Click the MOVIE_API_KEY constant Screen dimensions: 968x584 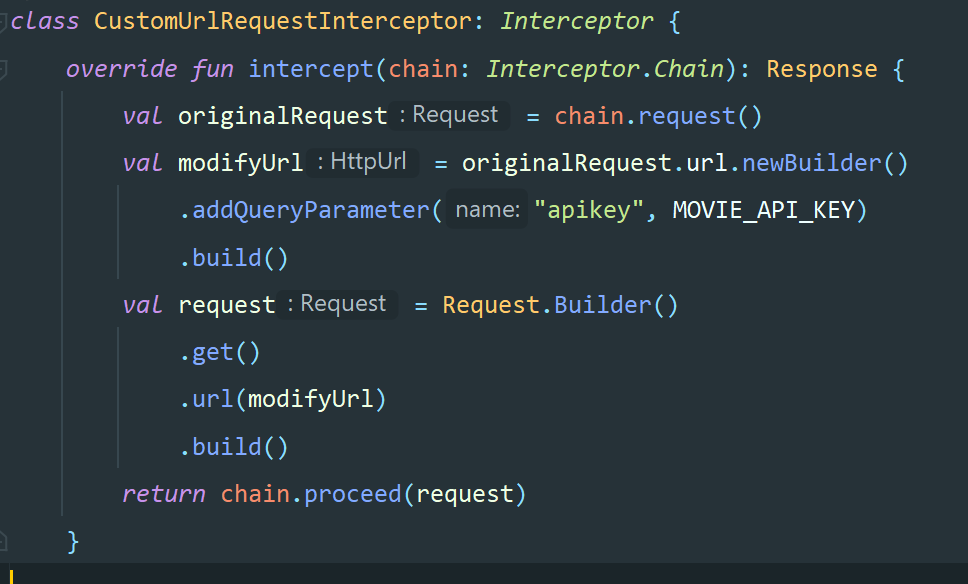pos(763,211)
